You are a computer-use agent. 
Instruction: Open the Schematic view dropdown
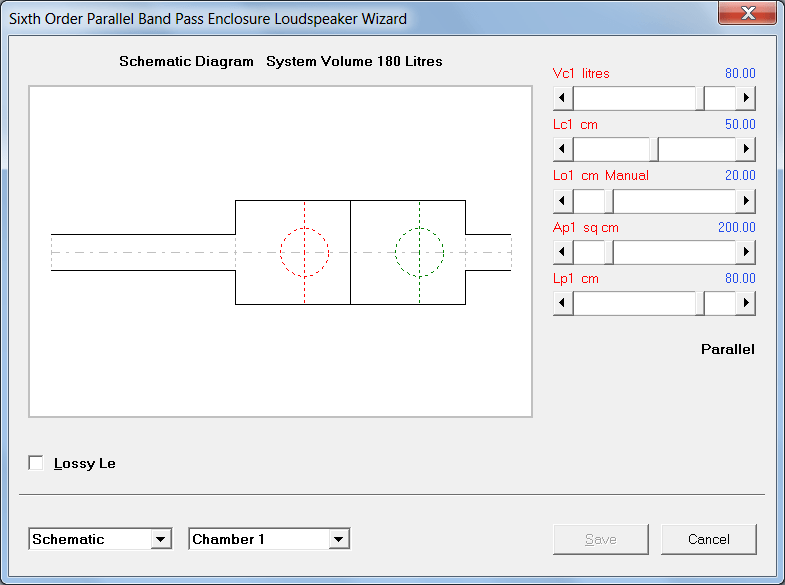pyautogui.click(x=160, y=539)
